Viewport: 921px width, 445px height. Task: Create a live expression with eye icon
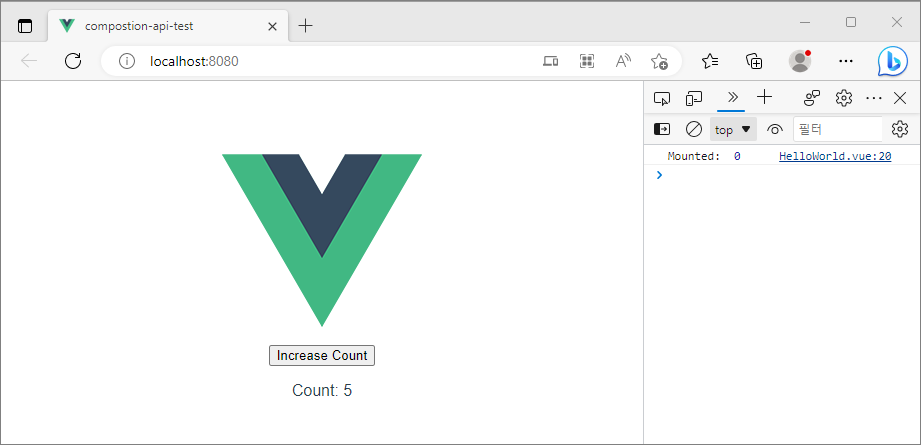(775, 129)
